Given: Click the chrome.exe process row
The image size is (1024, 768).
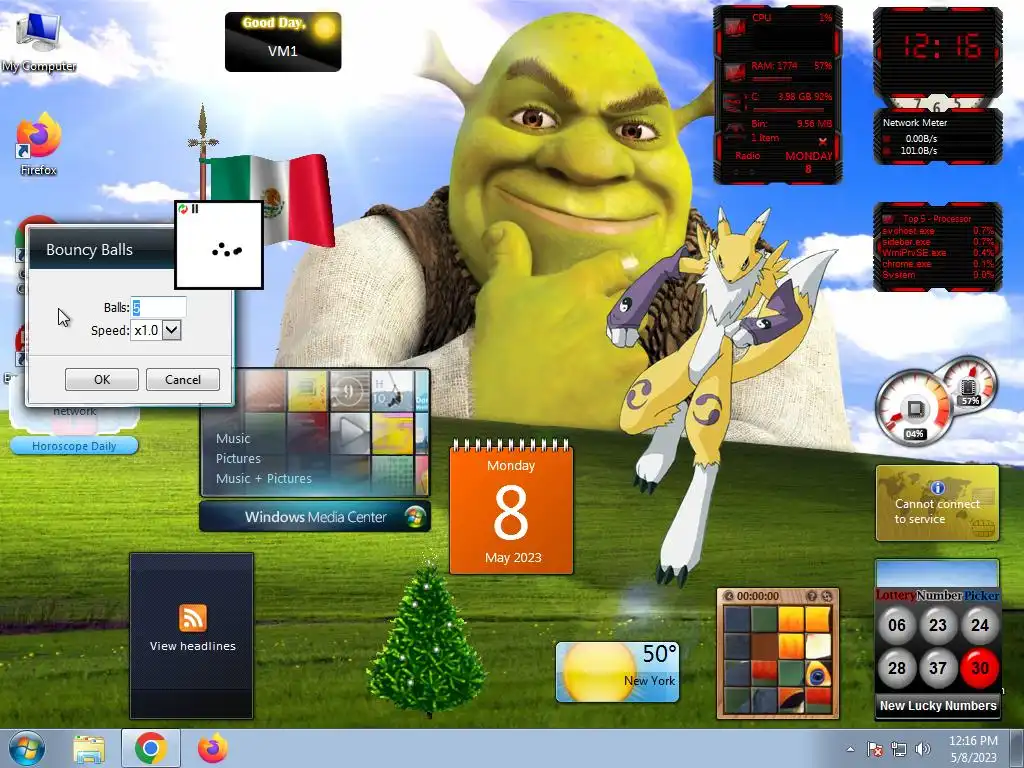Looking at the screenshot, I should pos(938,264).
